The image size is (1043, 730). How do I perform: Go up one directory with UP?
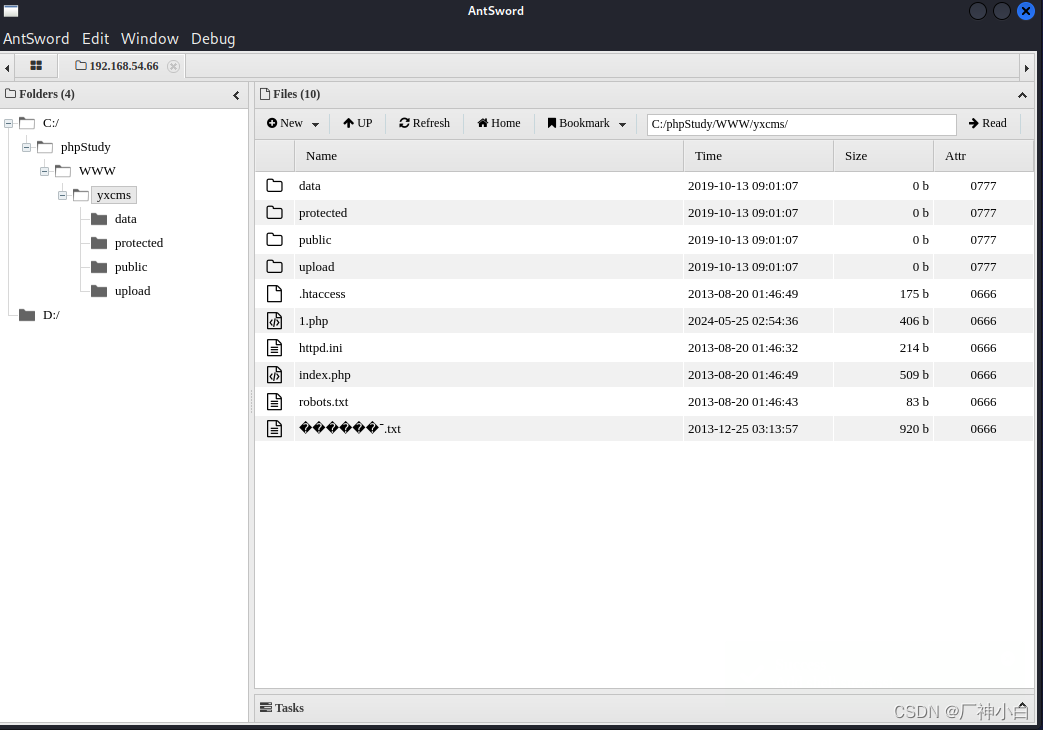point(358,123)
